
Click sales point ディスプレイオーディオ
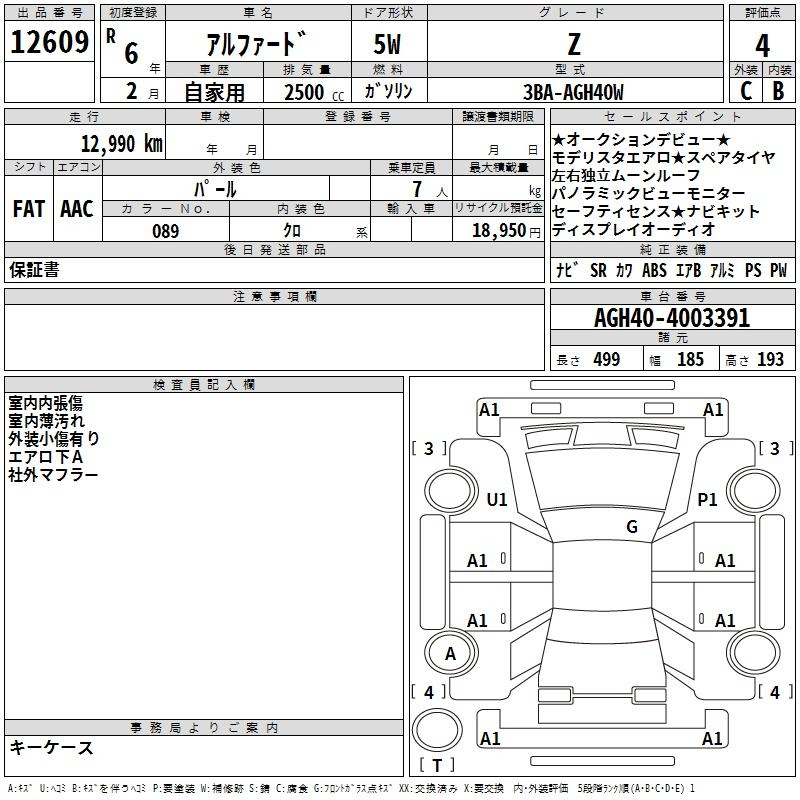634,229
